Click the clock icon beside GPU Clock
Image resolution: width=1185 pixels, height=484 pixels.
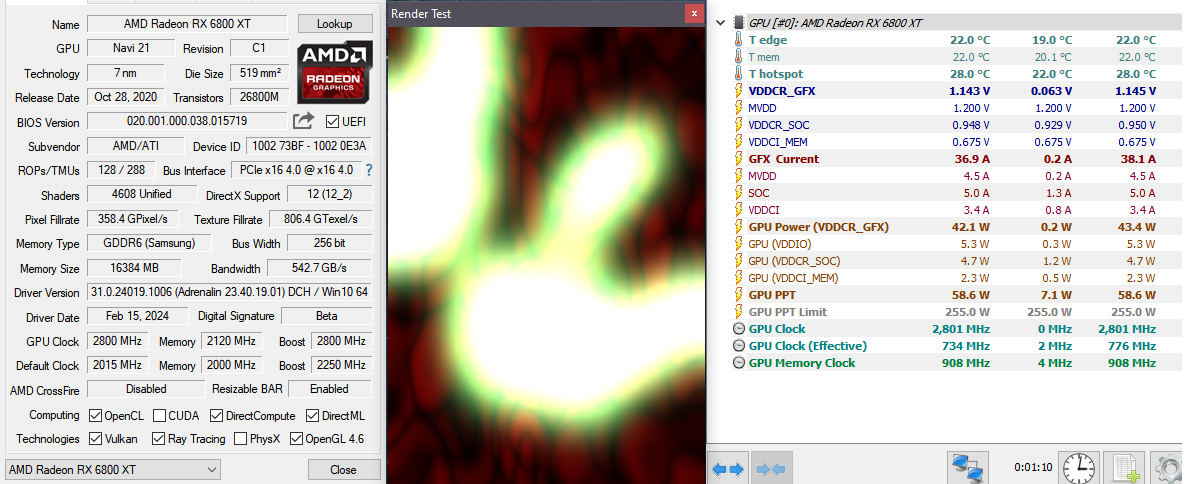[x=738, y=329]
